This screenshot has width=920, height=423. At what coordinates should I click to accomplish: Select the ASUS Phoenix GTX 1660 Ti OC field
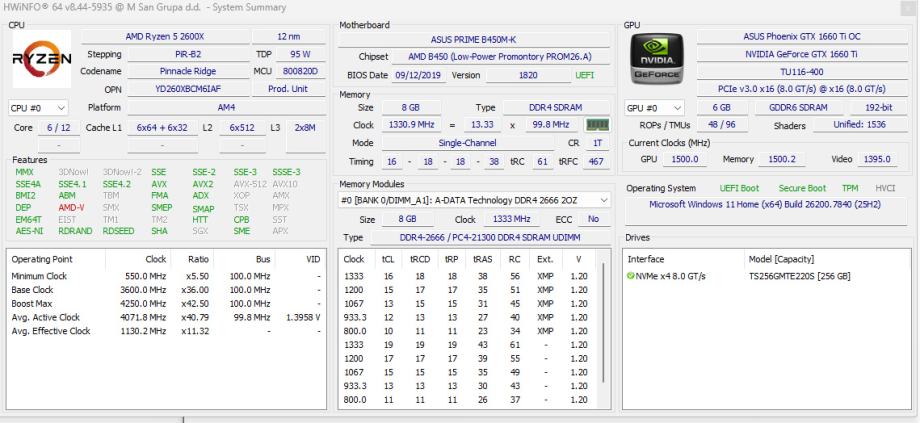coord(801,36)
